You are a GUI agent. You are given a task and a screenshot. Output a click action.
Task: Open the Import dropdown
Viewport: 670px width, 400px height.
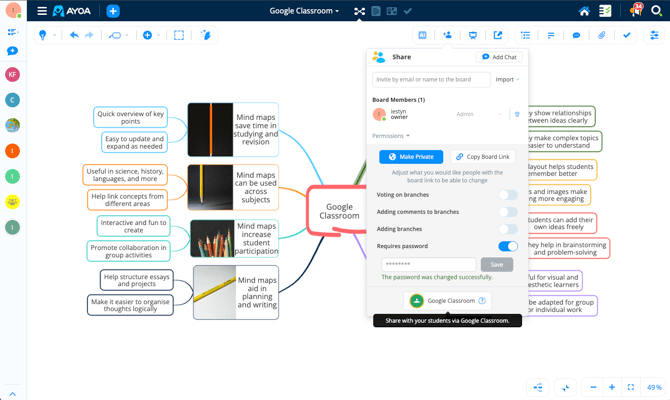[507, 79]
